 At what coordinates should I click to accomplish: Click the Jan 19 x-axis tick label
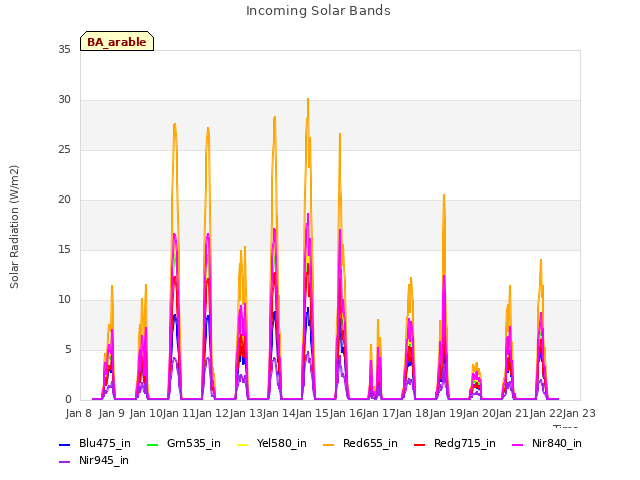[x=446, y=413]
